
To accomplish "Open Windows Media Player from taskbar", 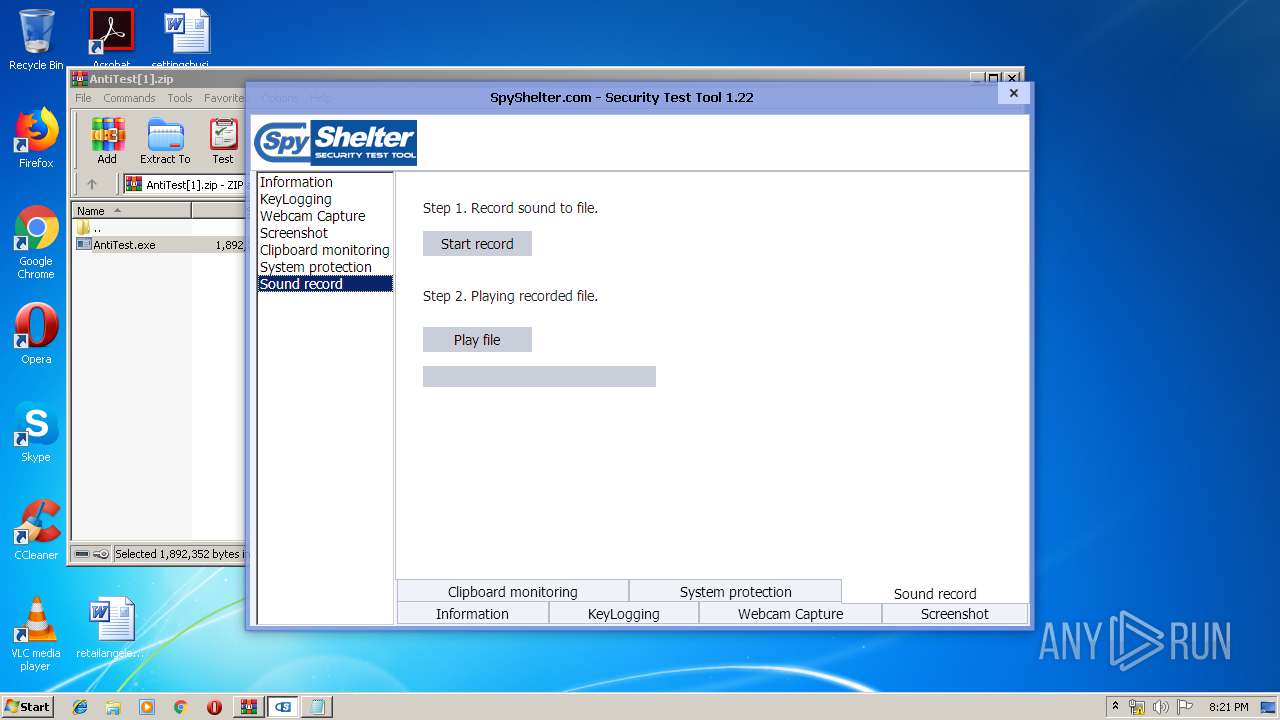I will click(147, 707).
